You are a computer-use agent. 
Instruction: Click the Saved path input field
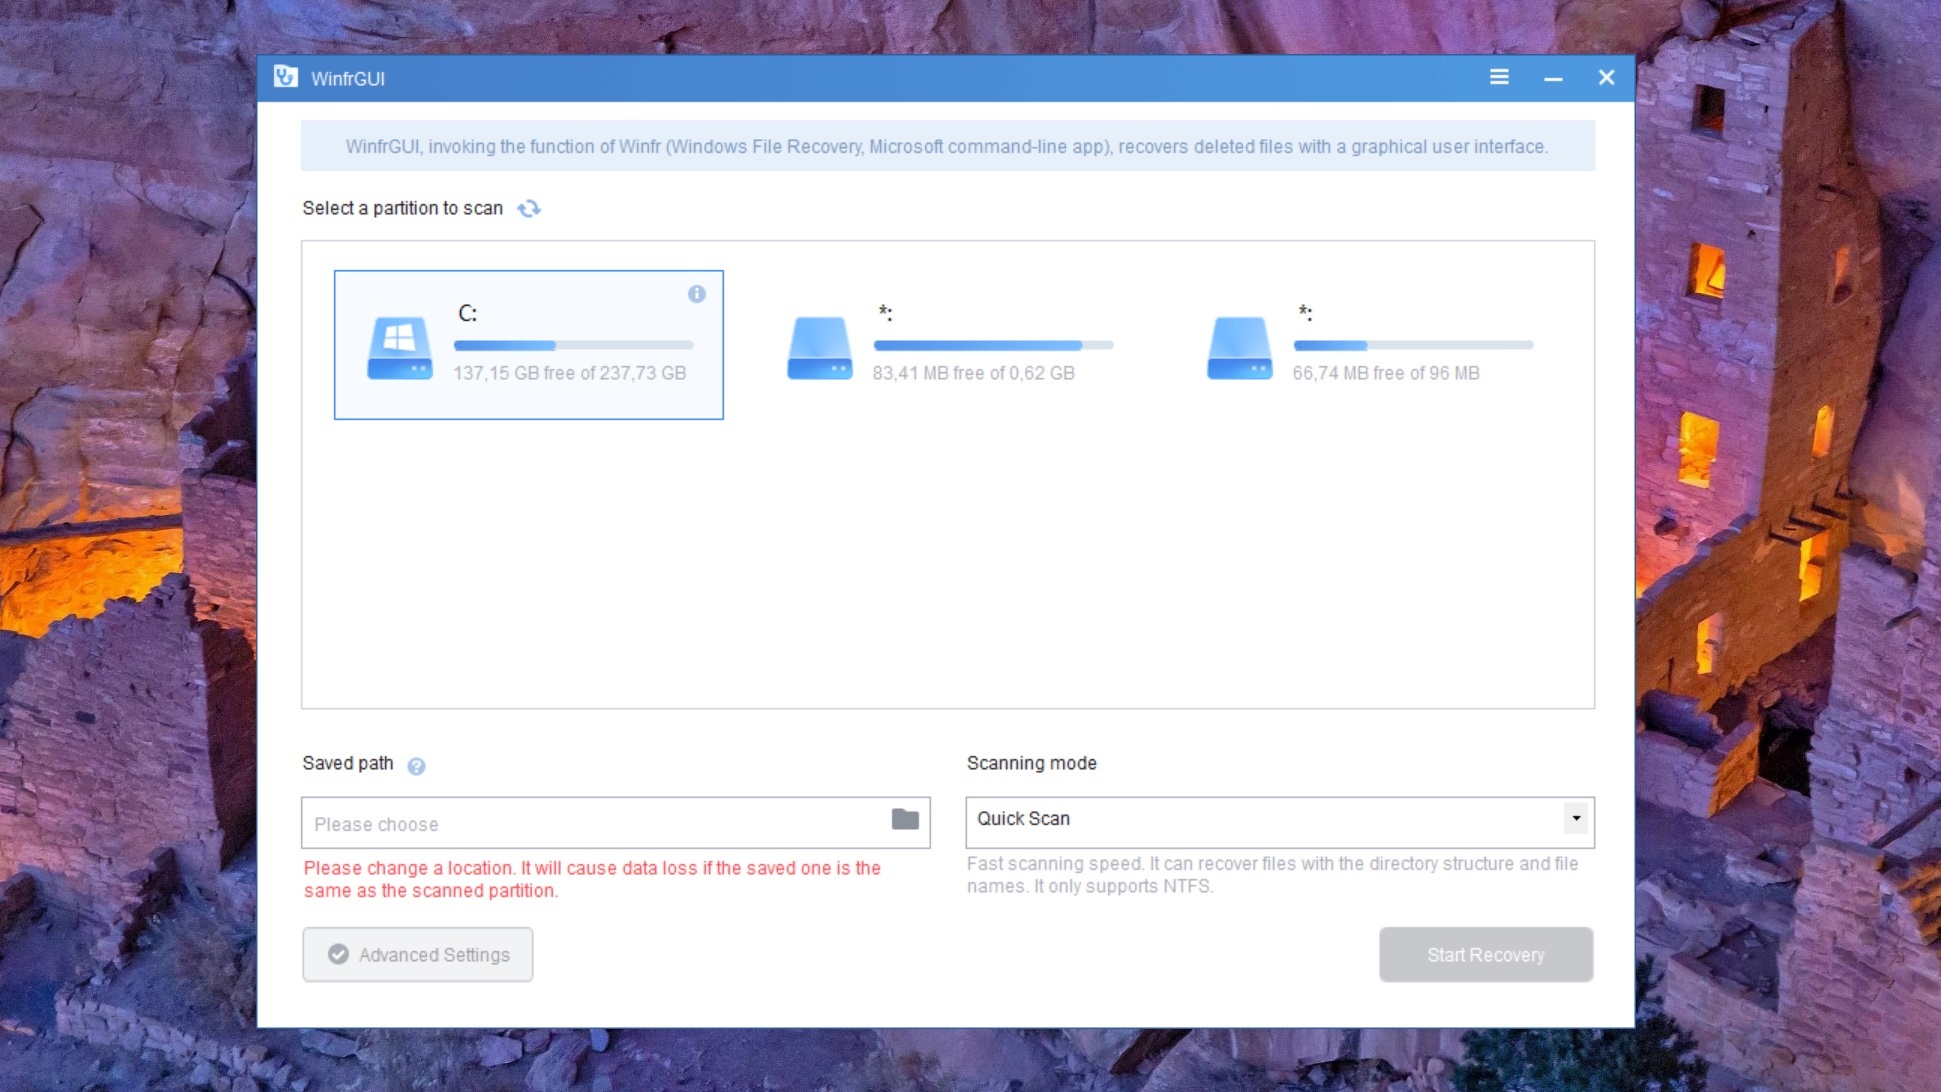[x=616, y=822]
